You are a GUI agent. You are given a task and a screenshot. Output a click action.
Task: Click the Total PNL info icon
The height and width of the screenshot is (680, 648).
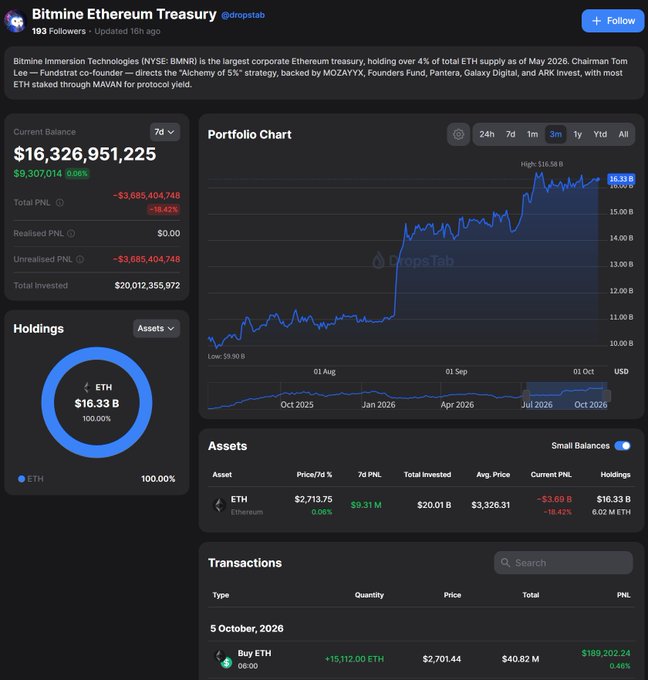tap(60, 203)
